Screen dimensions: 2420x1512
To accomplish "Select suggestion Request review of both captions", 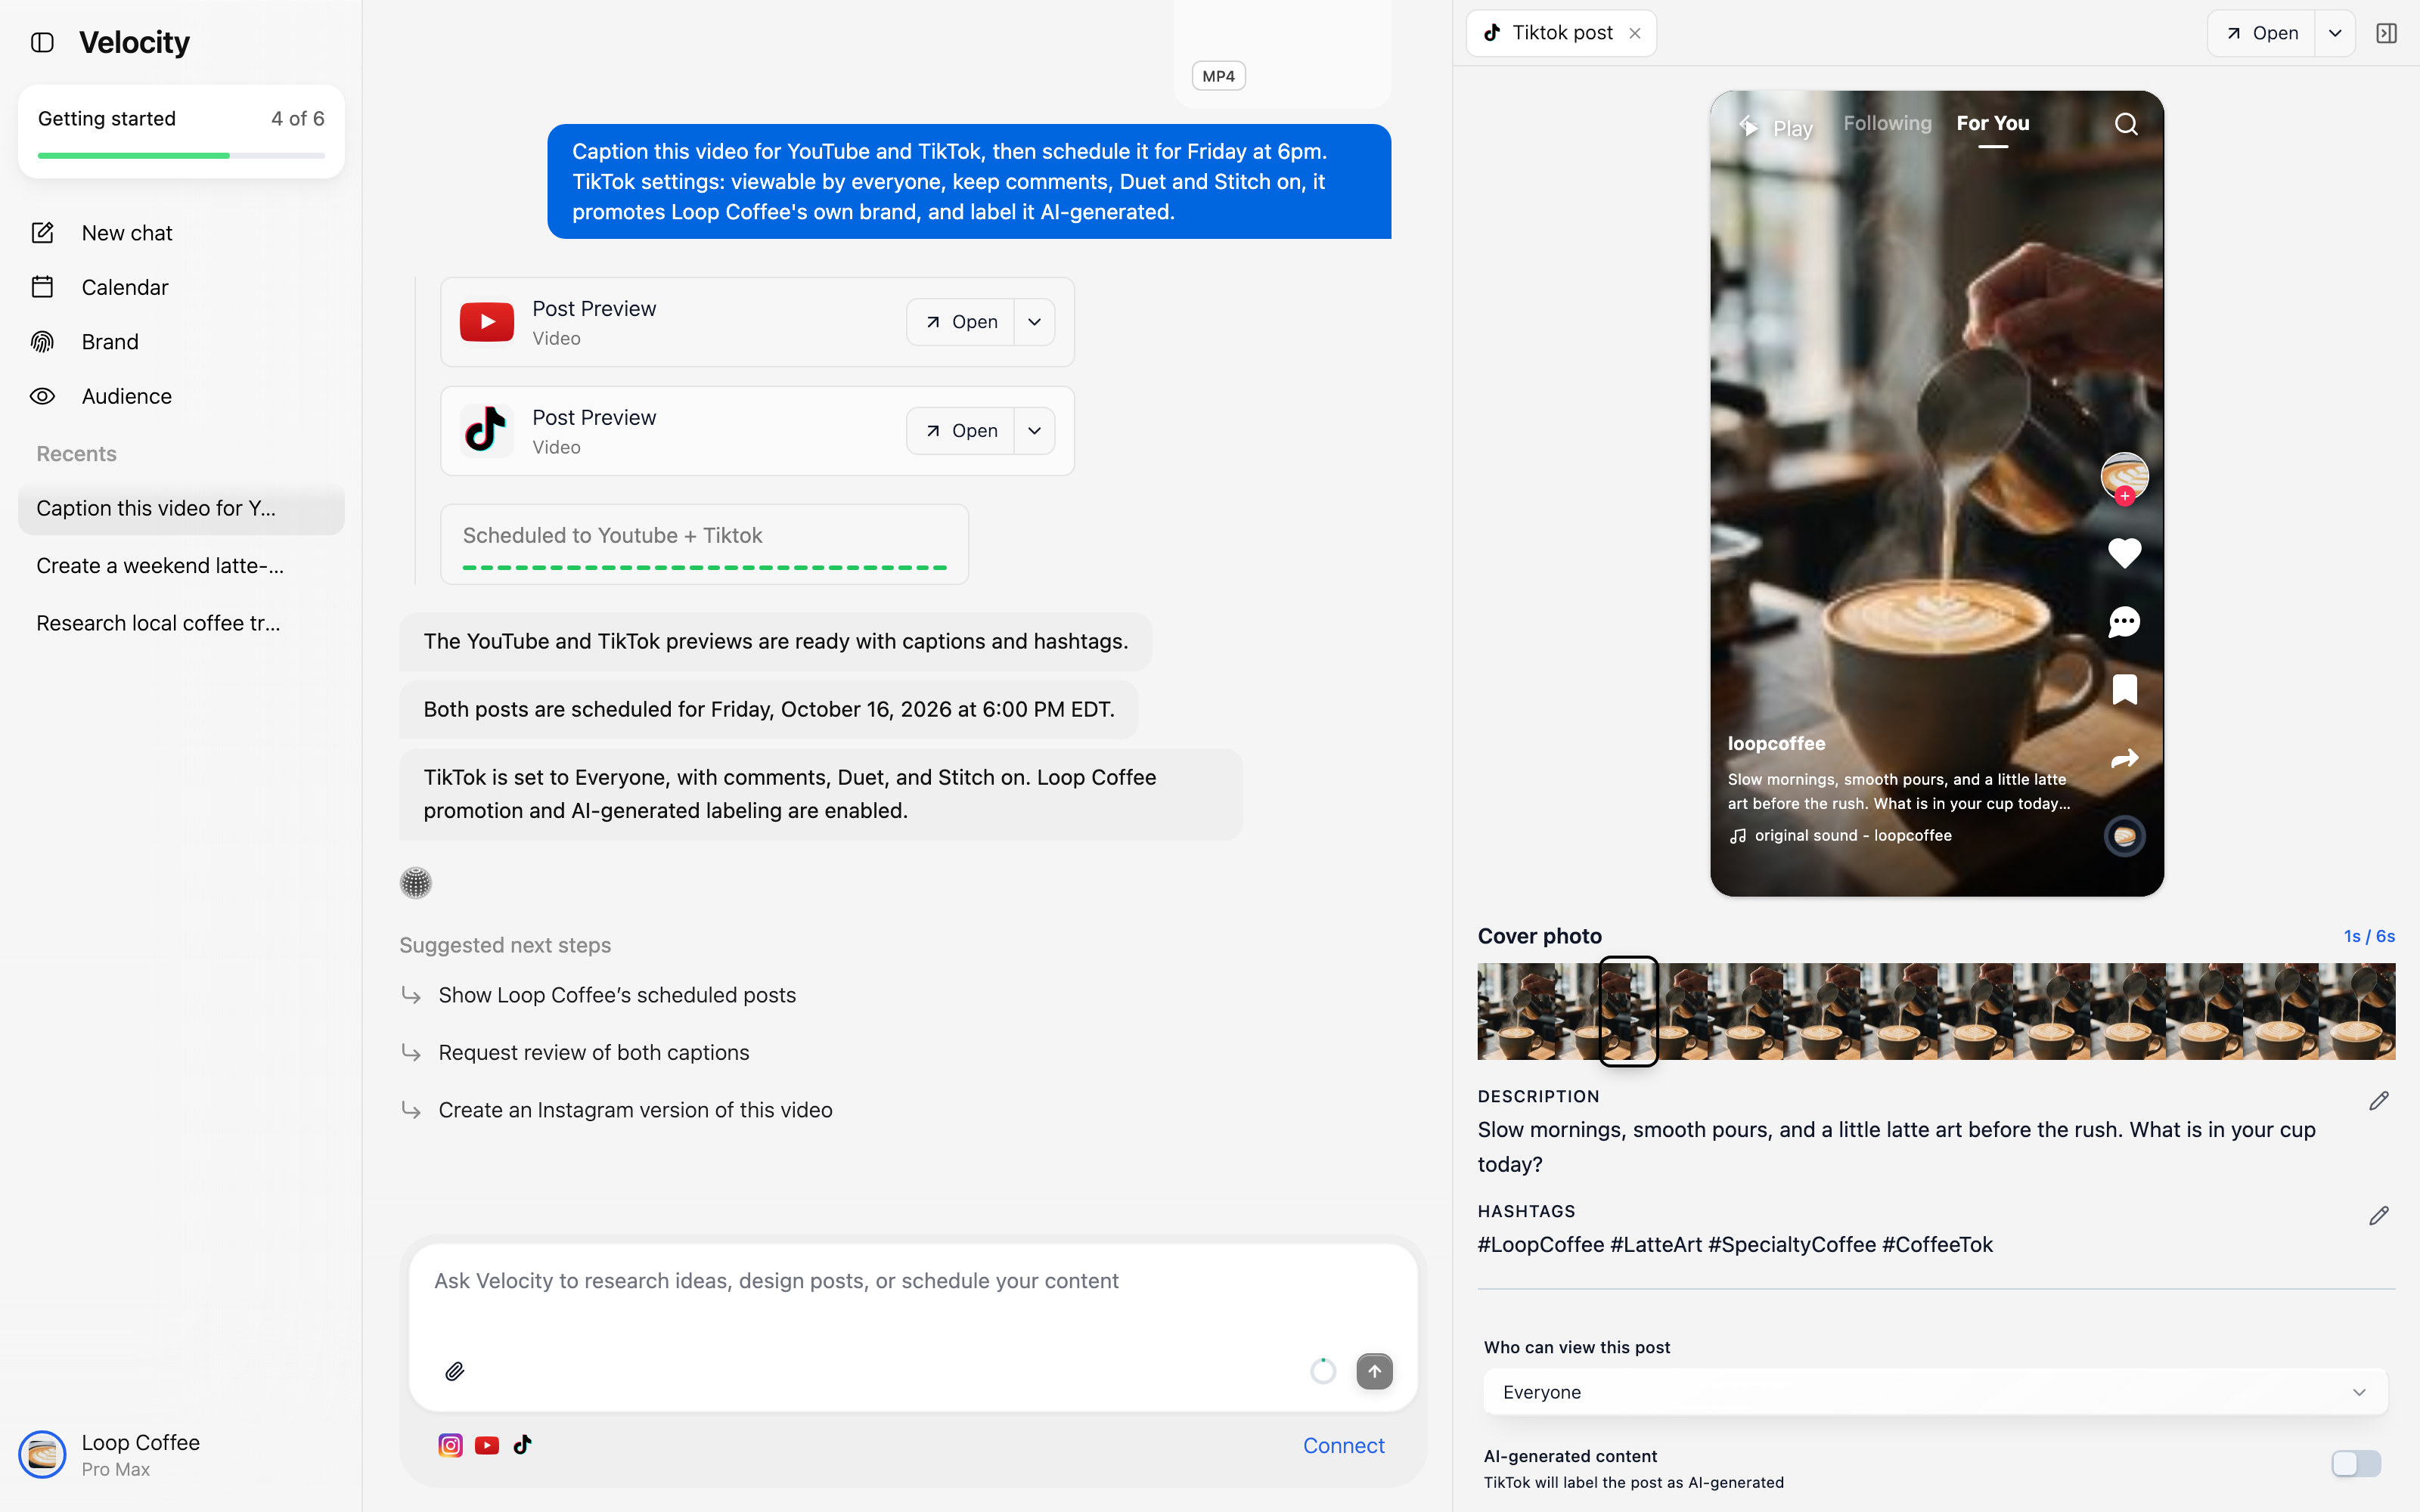I will point(593,1052).
